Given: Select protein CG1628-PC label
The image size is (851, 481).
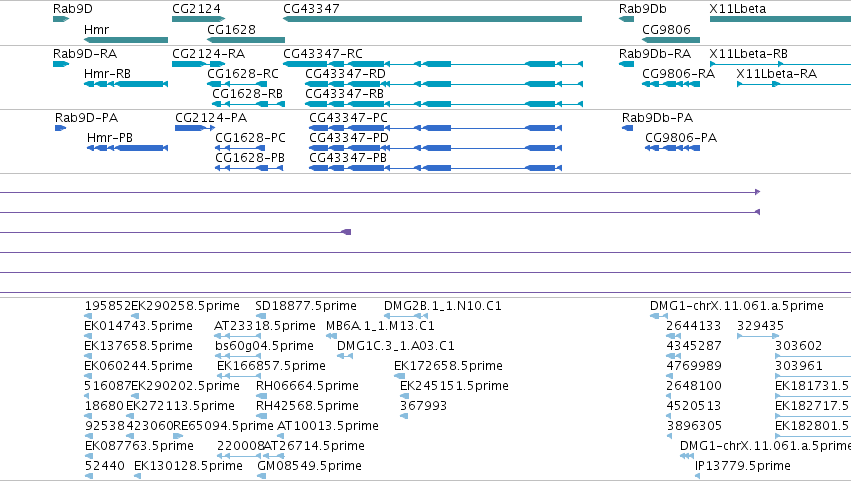Looking at the screenshot, I should [x=250, y=138].
